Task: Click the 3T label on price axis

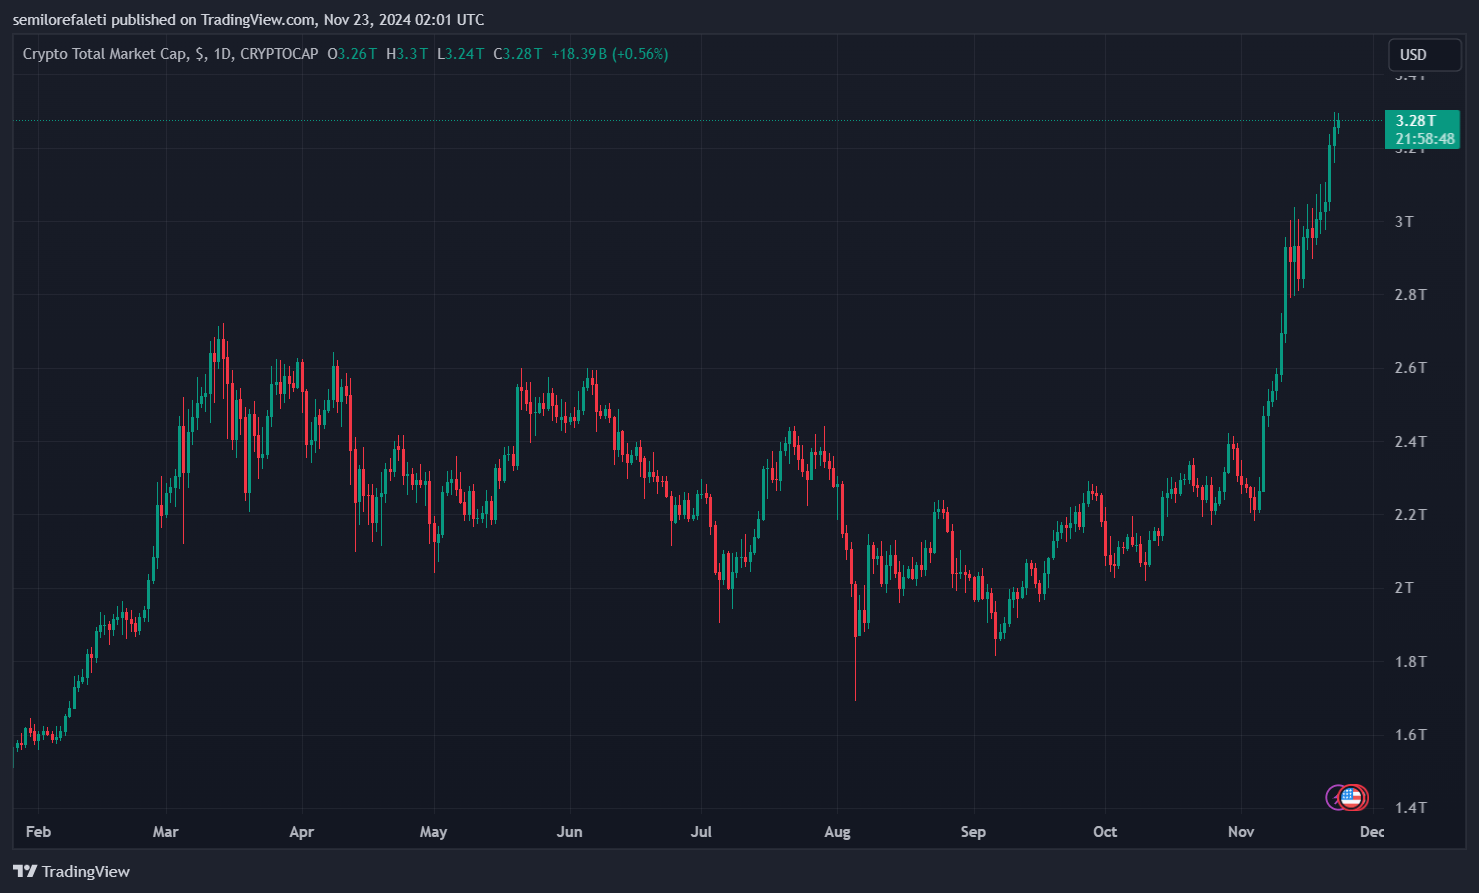Action: point(1404,221)
